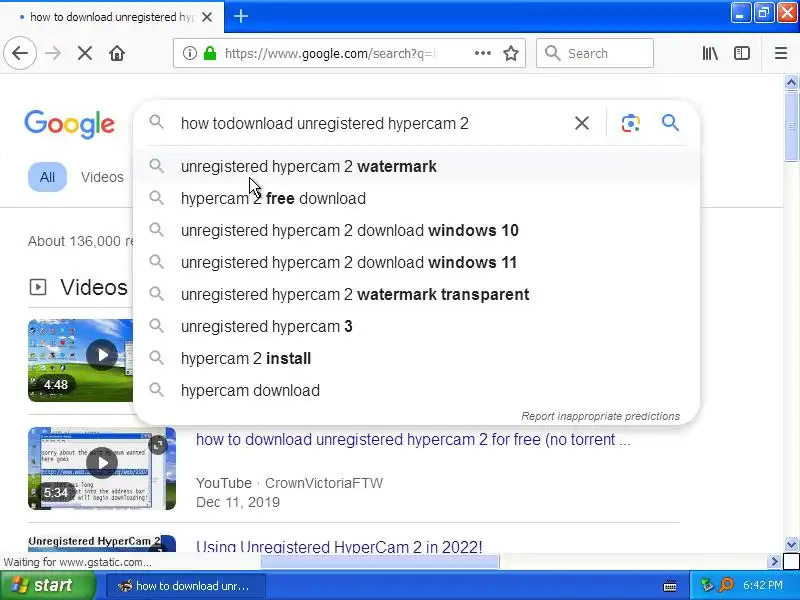Image resolution: width=800 pixels, height=600 pixels.
Task: Click the 6:42 PM system clock
Action: 762,585
